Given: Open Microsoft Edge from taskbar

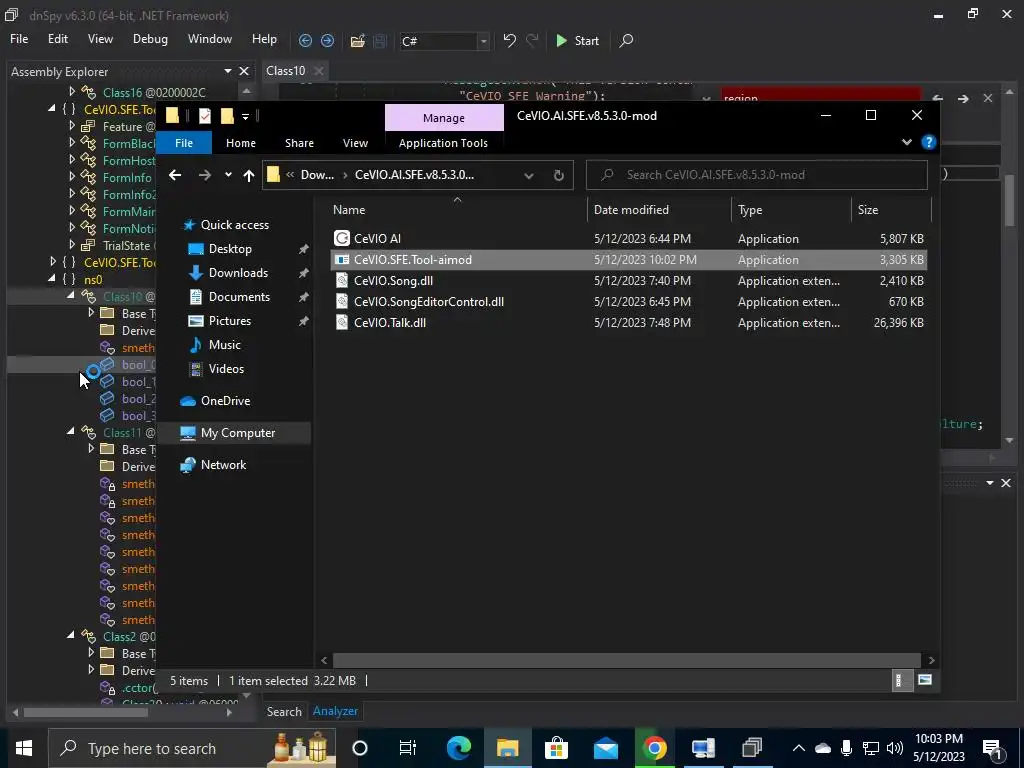Looking at the screenshot, I should click(x=458, y=748).
